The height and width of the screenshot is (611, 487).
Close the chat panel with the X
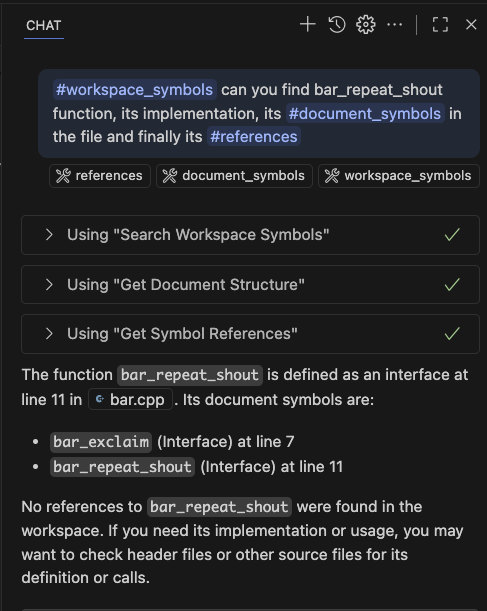[x=471, y=25]
